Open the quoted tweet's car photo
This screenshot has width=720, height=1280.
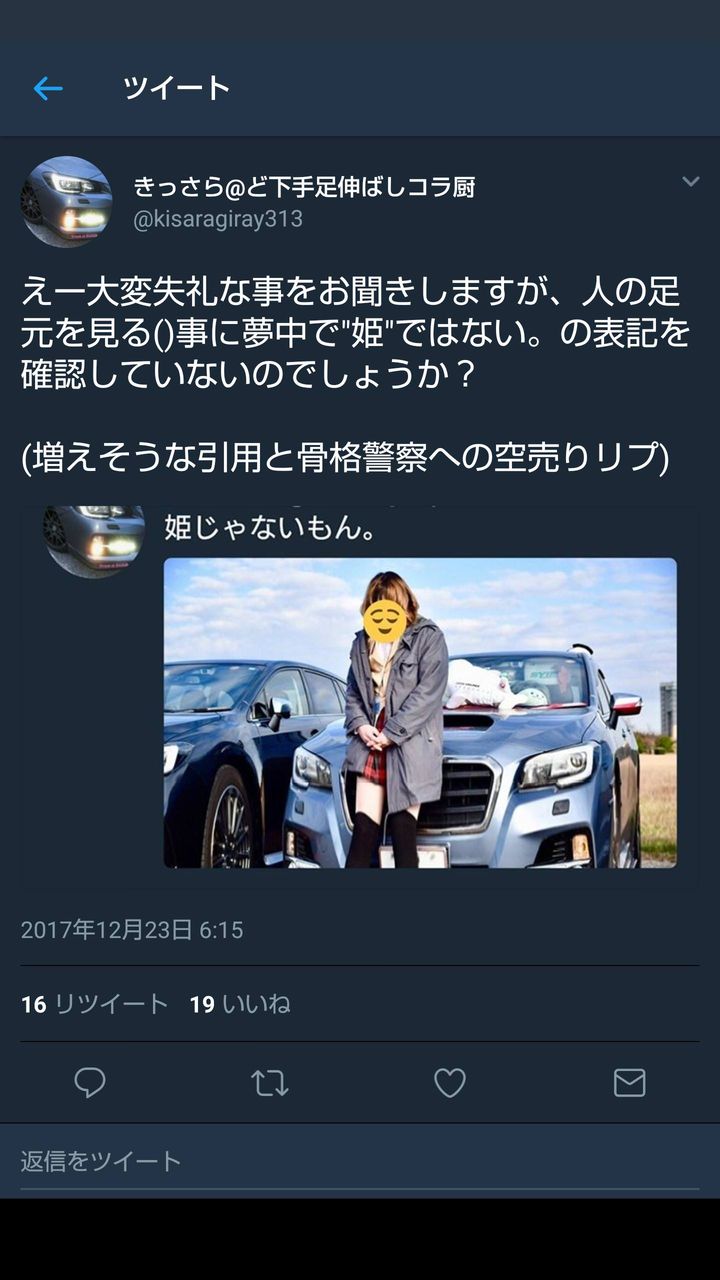[420, 713]
